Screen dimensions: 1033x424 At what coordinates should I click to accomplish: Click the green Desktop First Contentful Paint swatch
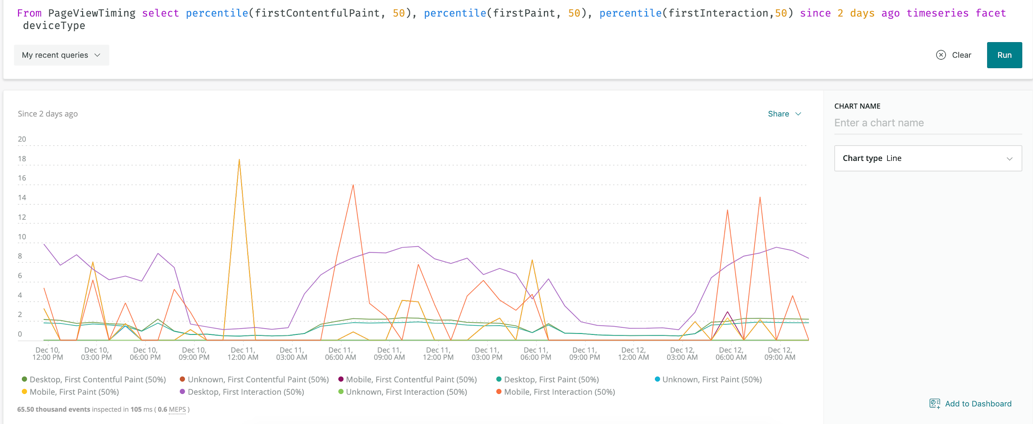[x=25, y=380]
